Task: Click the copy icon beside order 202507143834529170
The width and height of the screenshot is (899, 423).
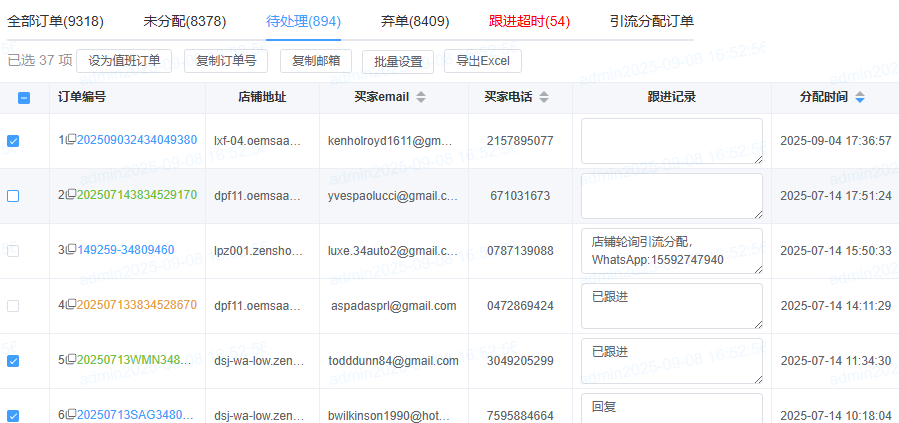Action: (71, 196)
